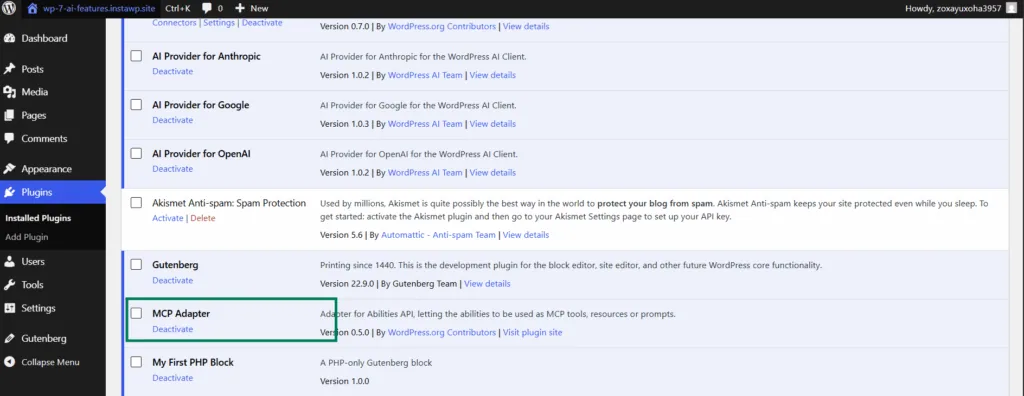The height and width of the screenshot is (396, 1024).
Task: Open the comments bubble icon in admin bar
Action: tap(206, 8)
